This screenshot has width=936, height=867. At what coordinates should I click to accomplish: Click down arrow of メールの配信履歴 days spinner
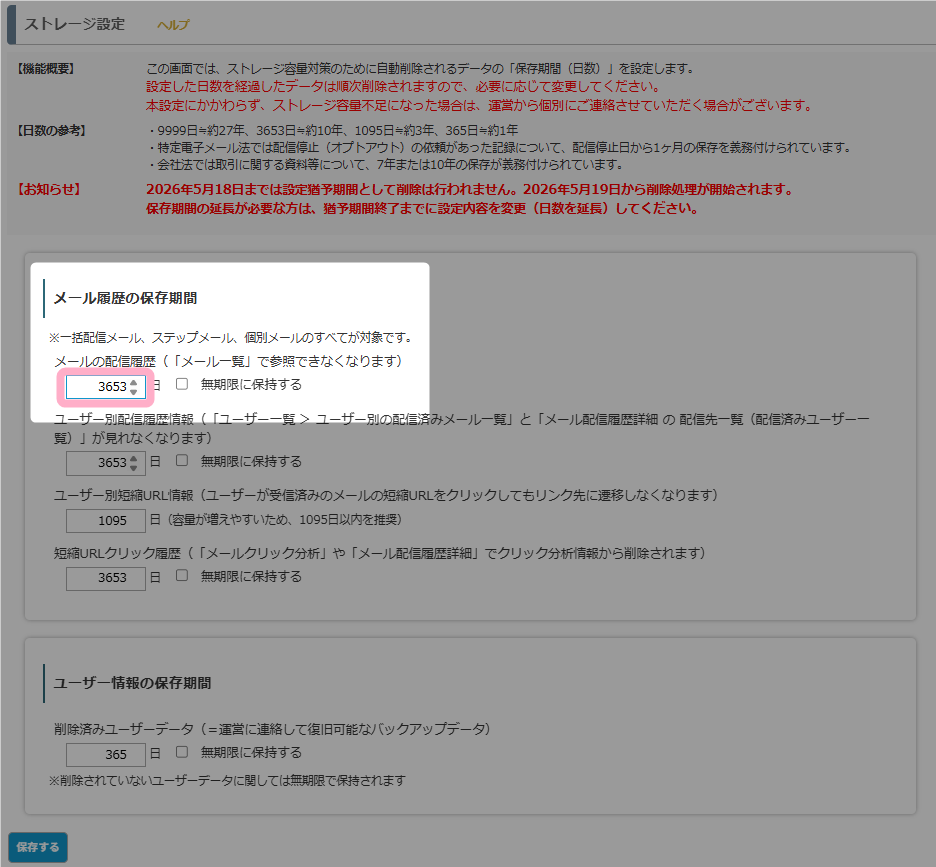point(134,392)
